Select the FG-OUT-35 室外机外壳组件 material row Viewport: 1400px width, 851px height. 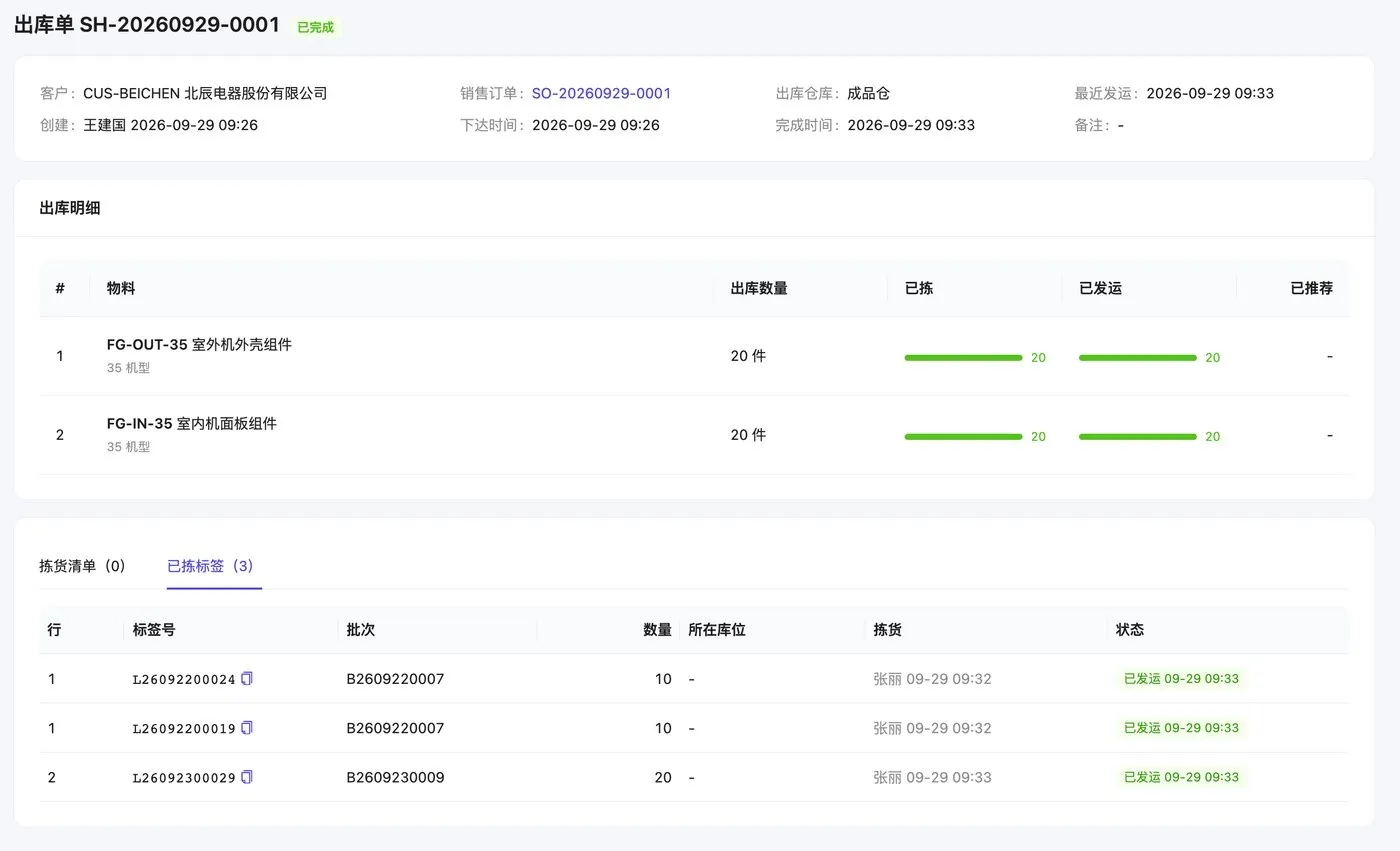click(694, 356)
